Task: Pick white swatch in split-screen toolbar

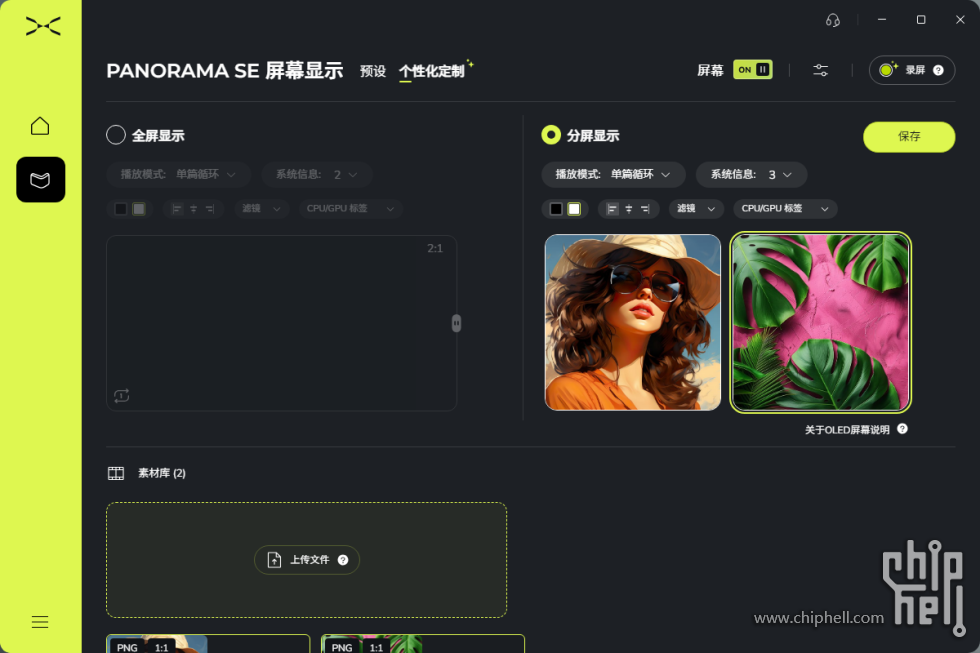Action: pyautogui.click(x=574, y=209)
